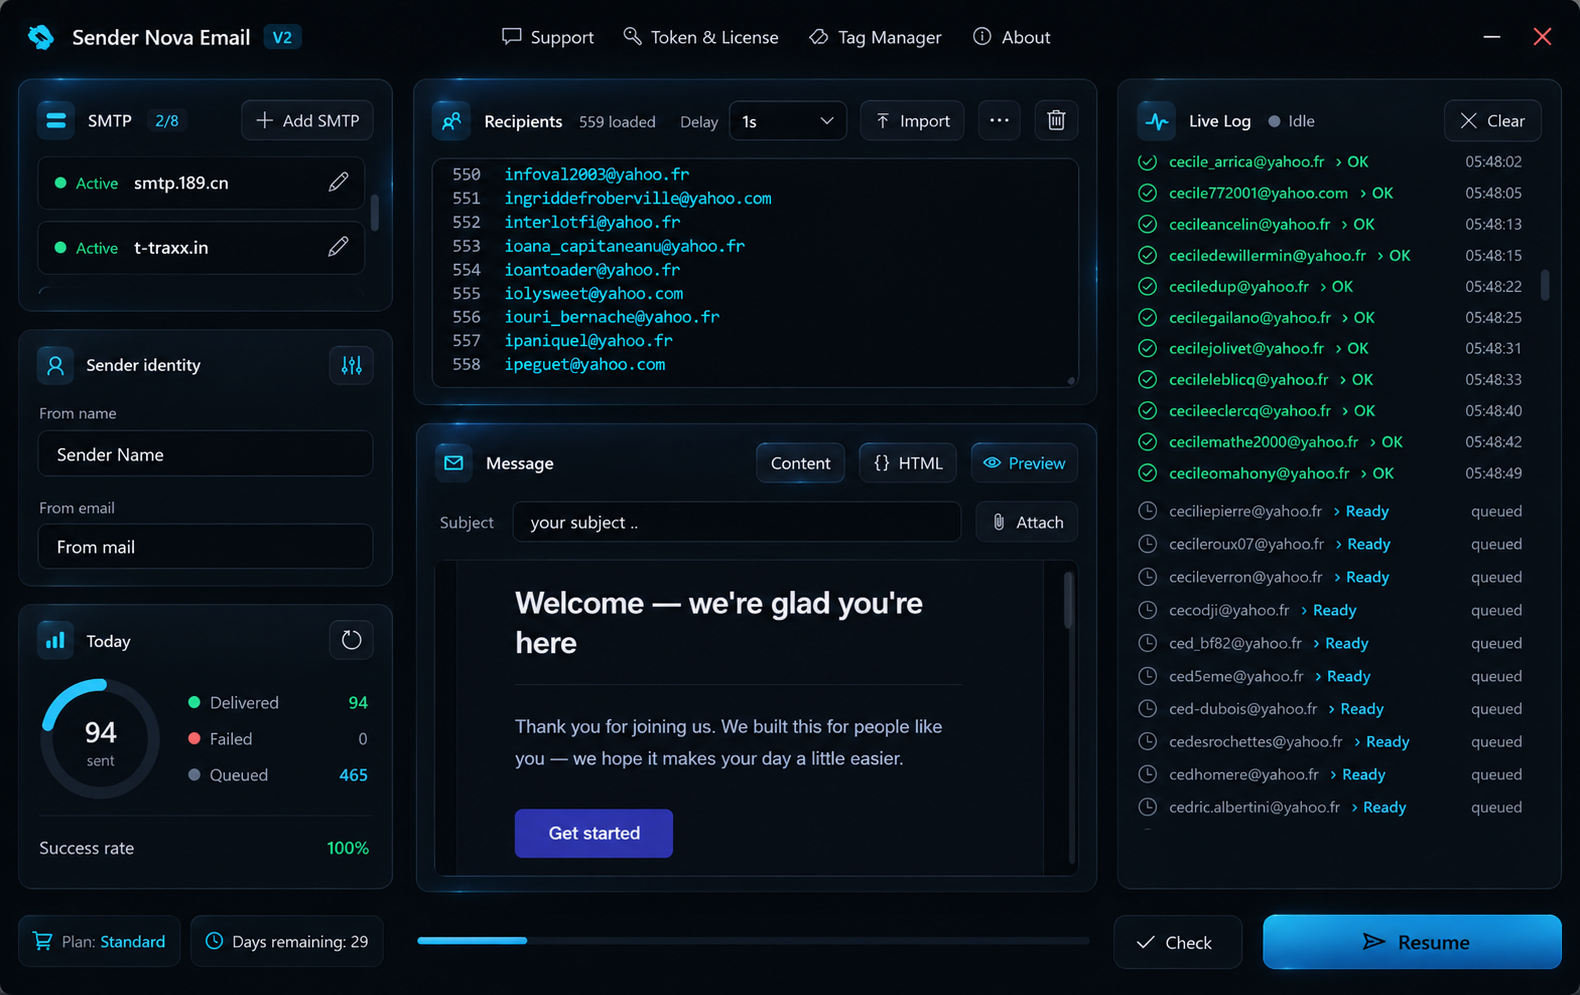This screenshot has height=995, width=1580.
Task: Select recipient ioana_capitaneanu@yahoo.fr
Action: (x=625, y=246)
